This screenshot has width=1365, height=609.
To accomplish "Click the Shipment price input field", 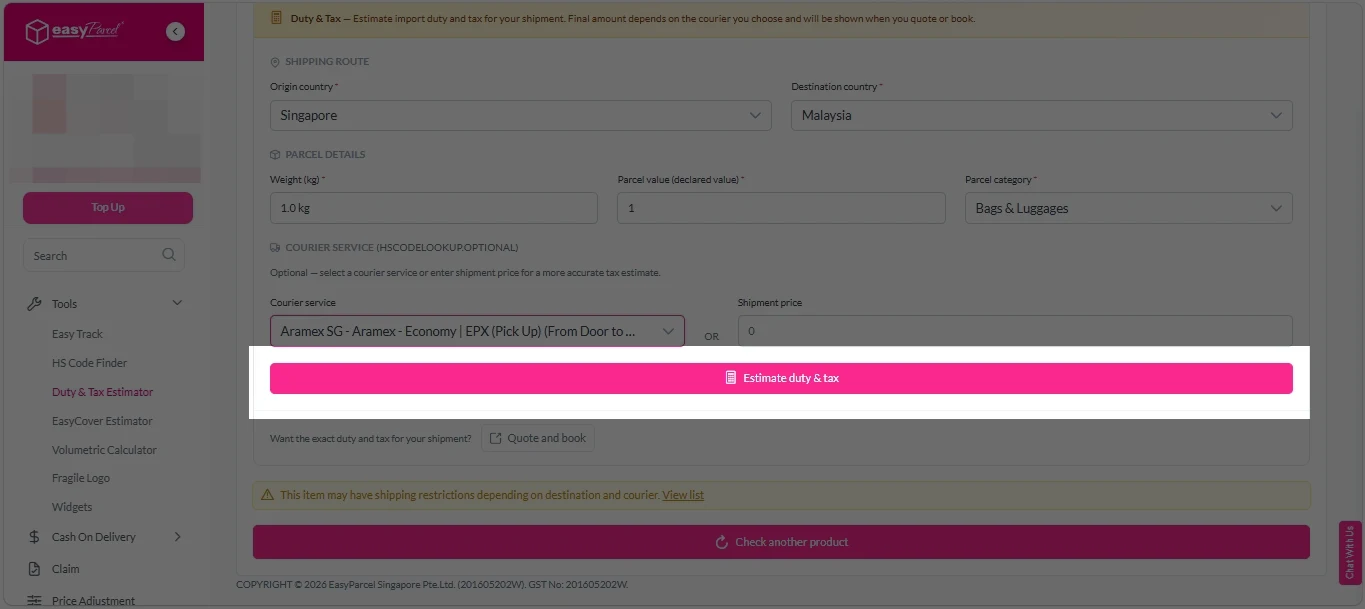I will point(1014,331).
